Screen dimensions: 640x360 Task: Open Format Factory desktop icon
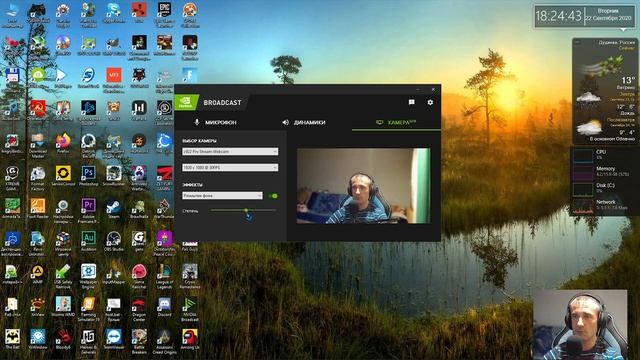click(38, 178)
